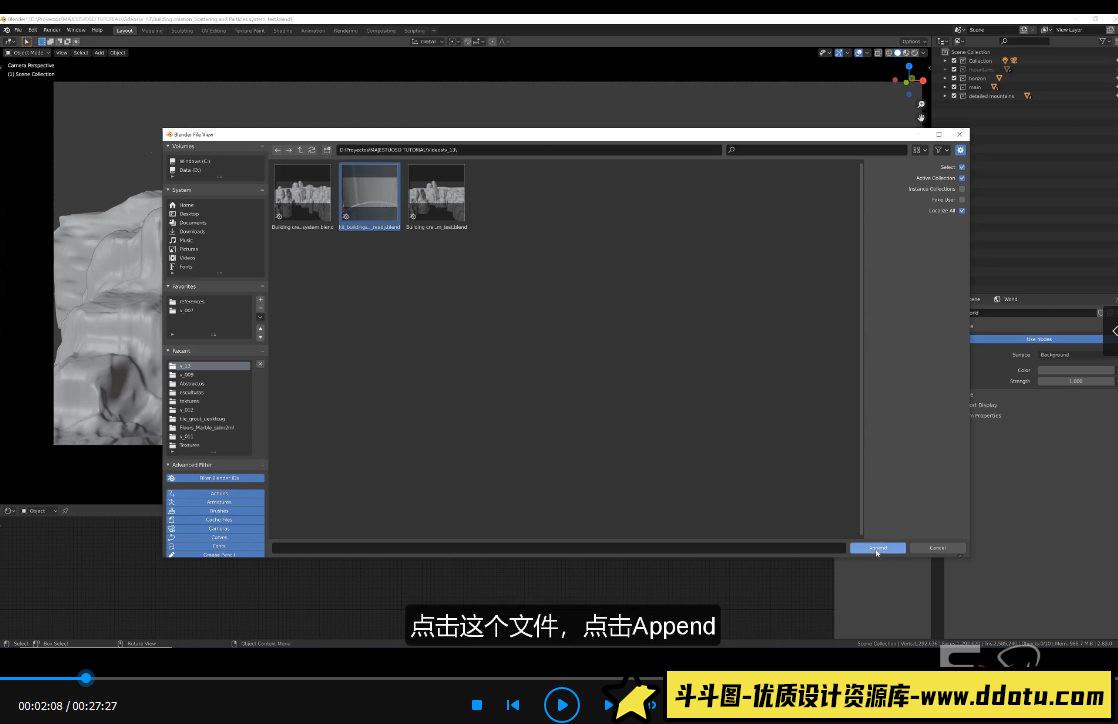
Task: Select the first Building system blend thumbnail
Action: 302,197
